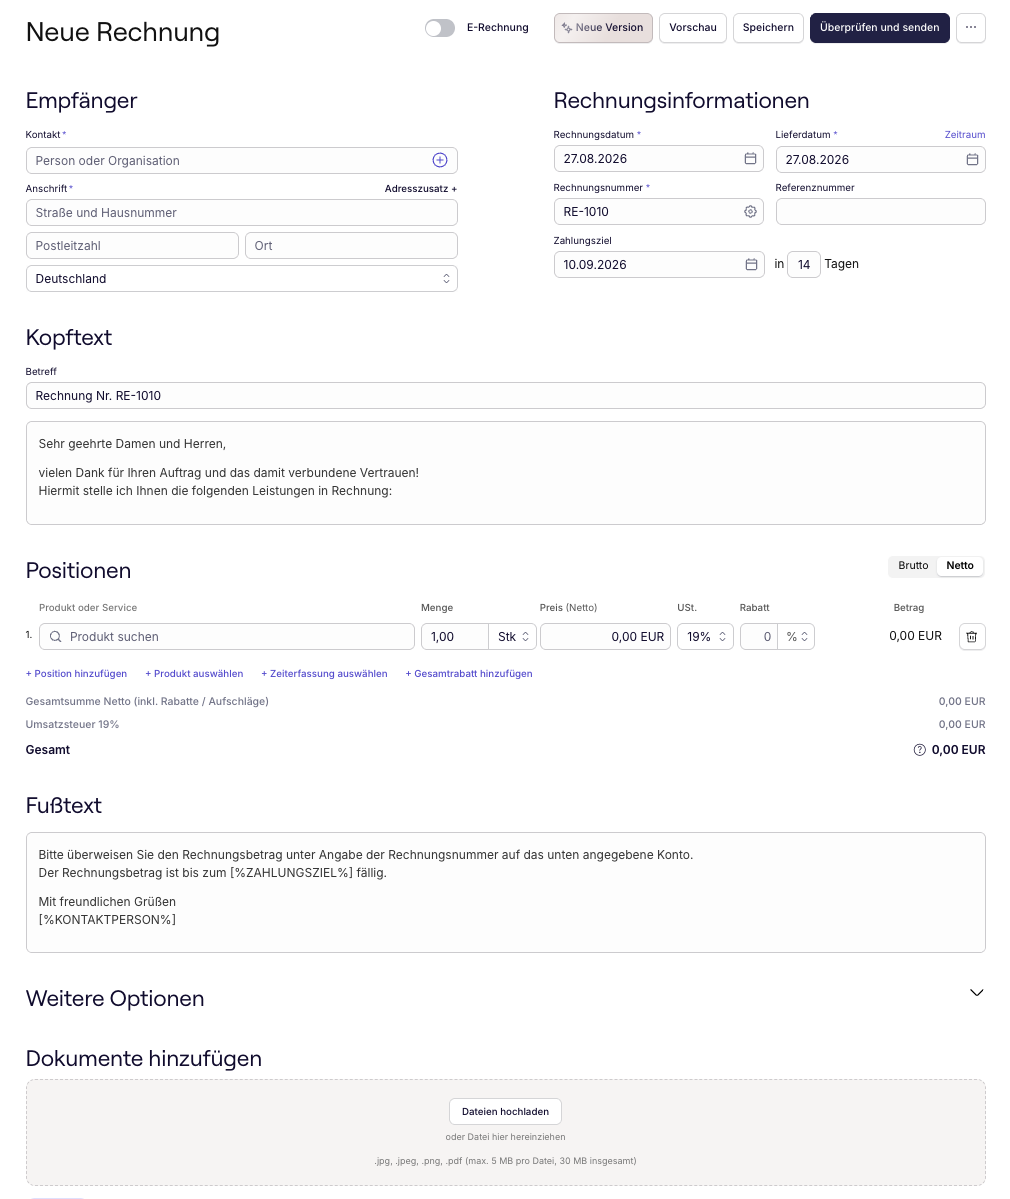Screen dimensions: 1010x1199
Task: Open the 19% USt. dropdown
Action: (705, 636)
